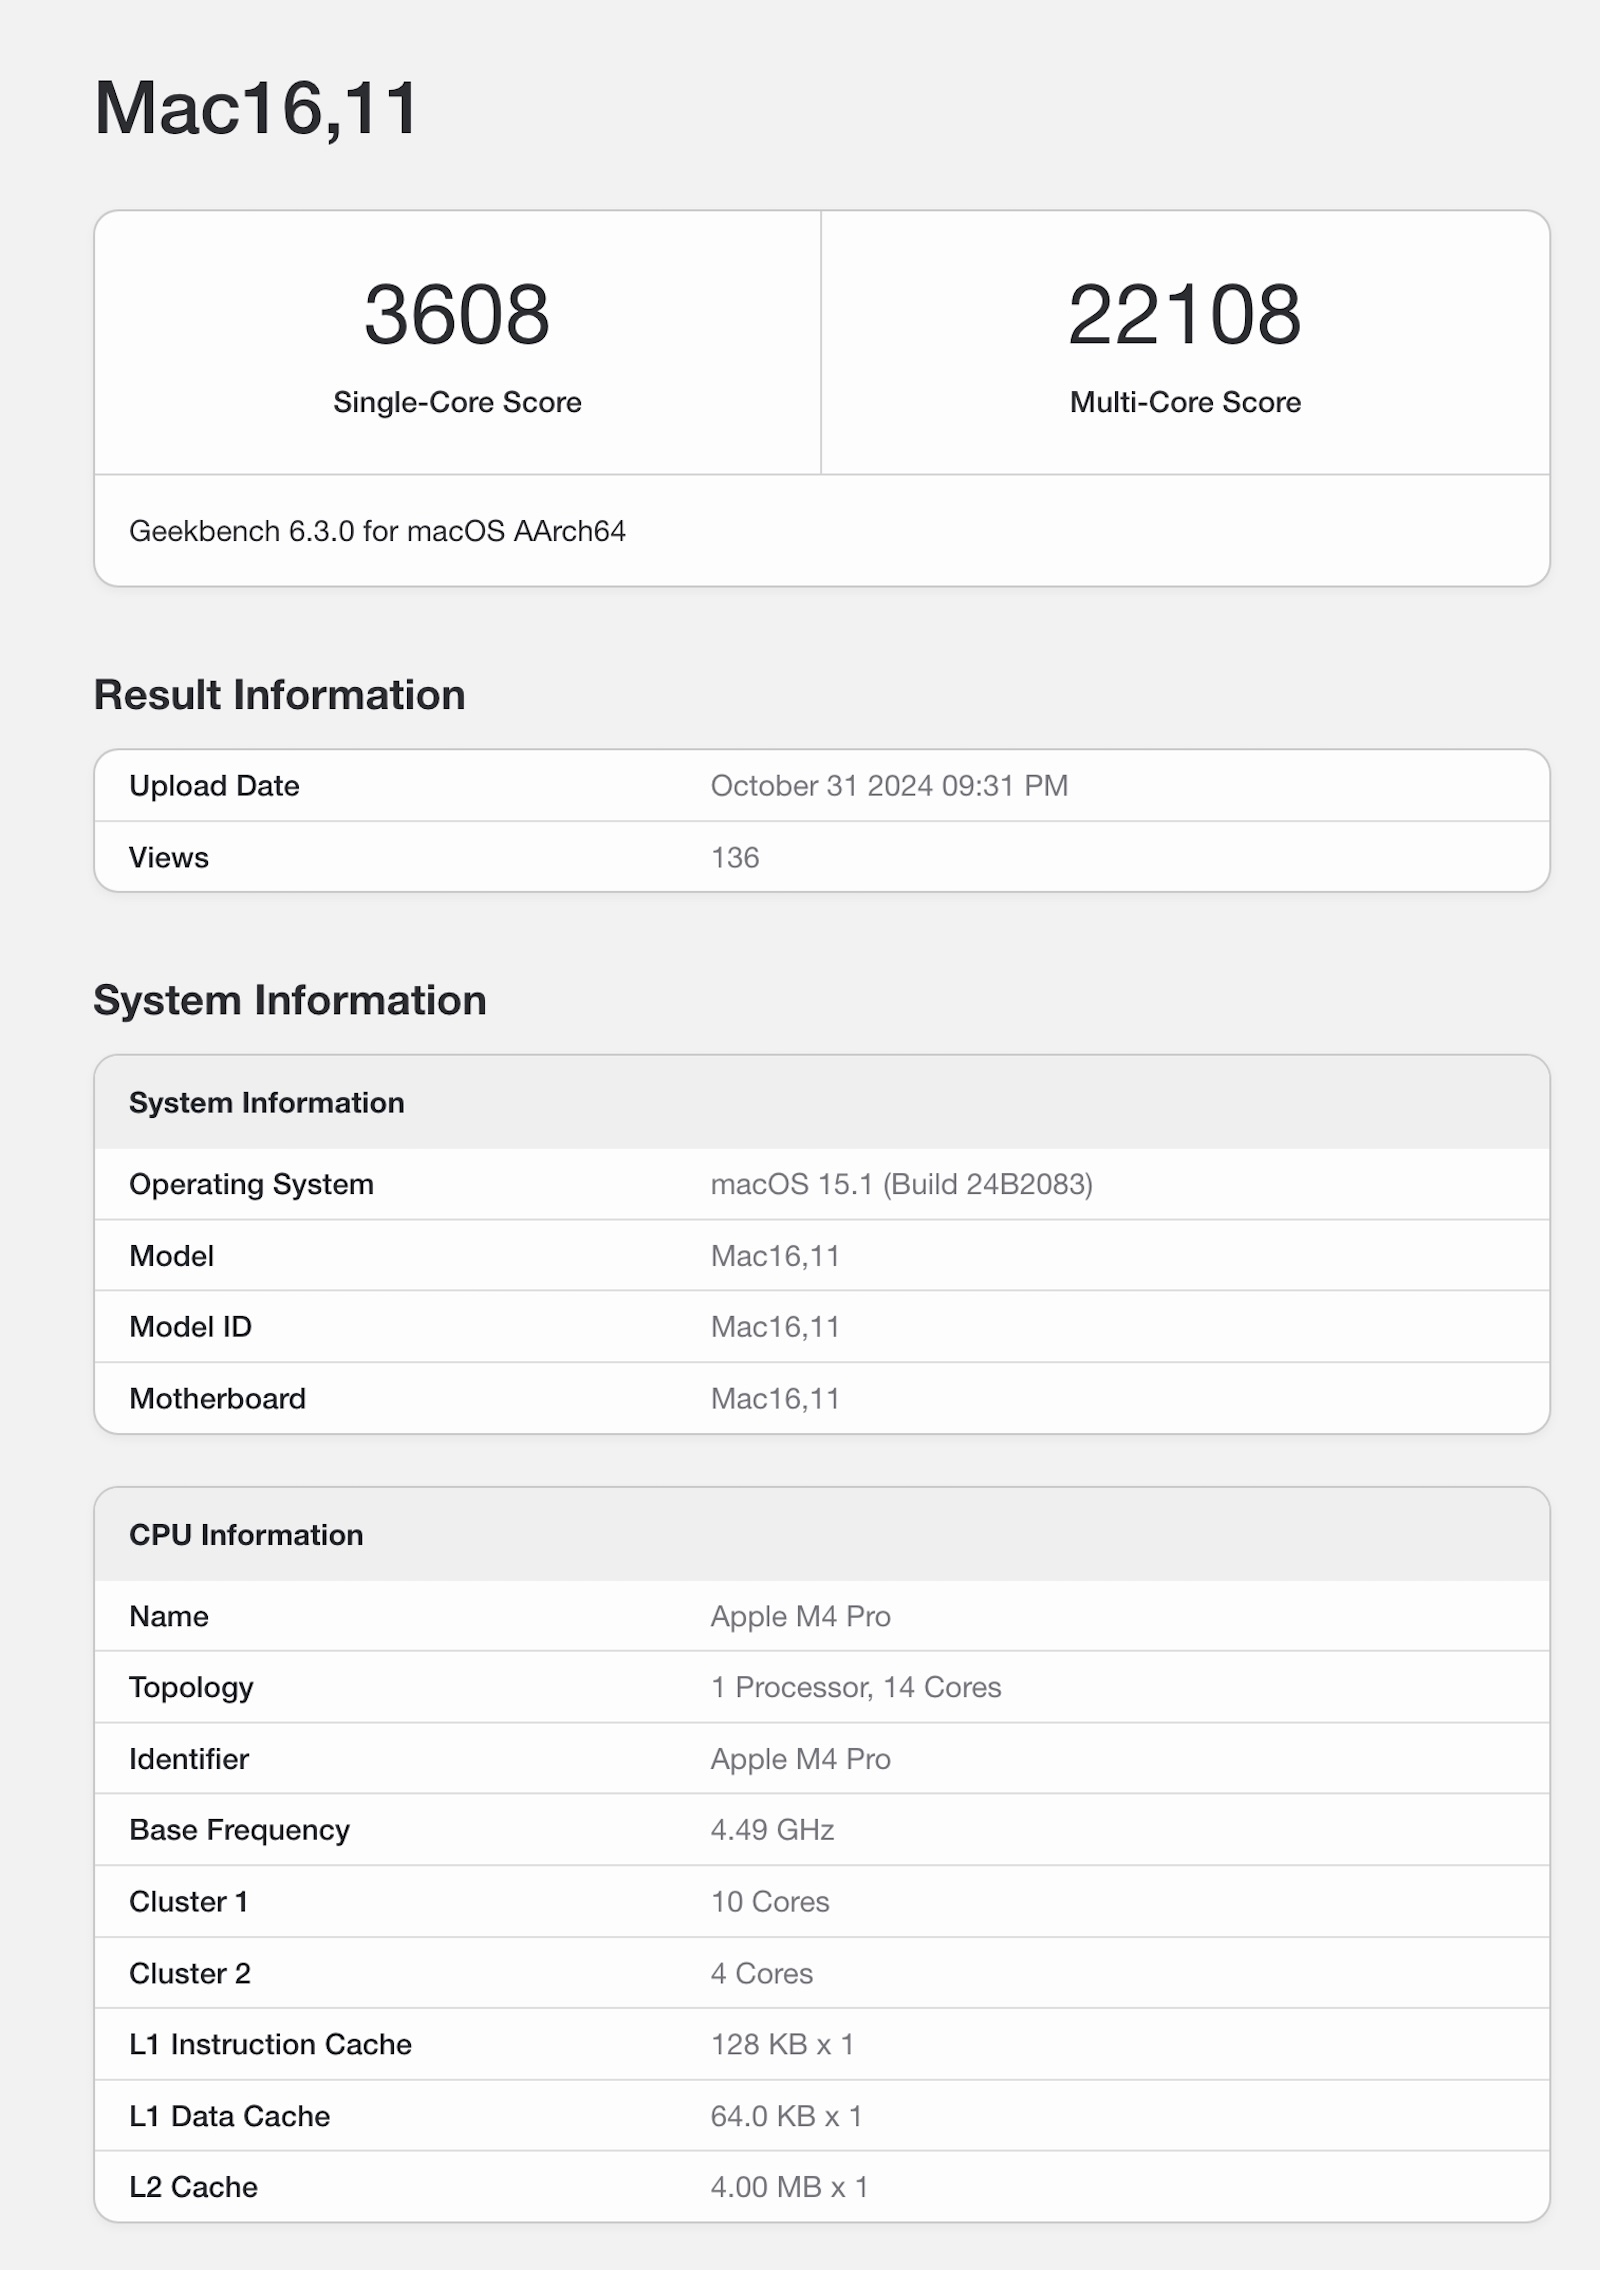Click the CPU Information table header
1600x2270 pixels.
[246, 1535]
